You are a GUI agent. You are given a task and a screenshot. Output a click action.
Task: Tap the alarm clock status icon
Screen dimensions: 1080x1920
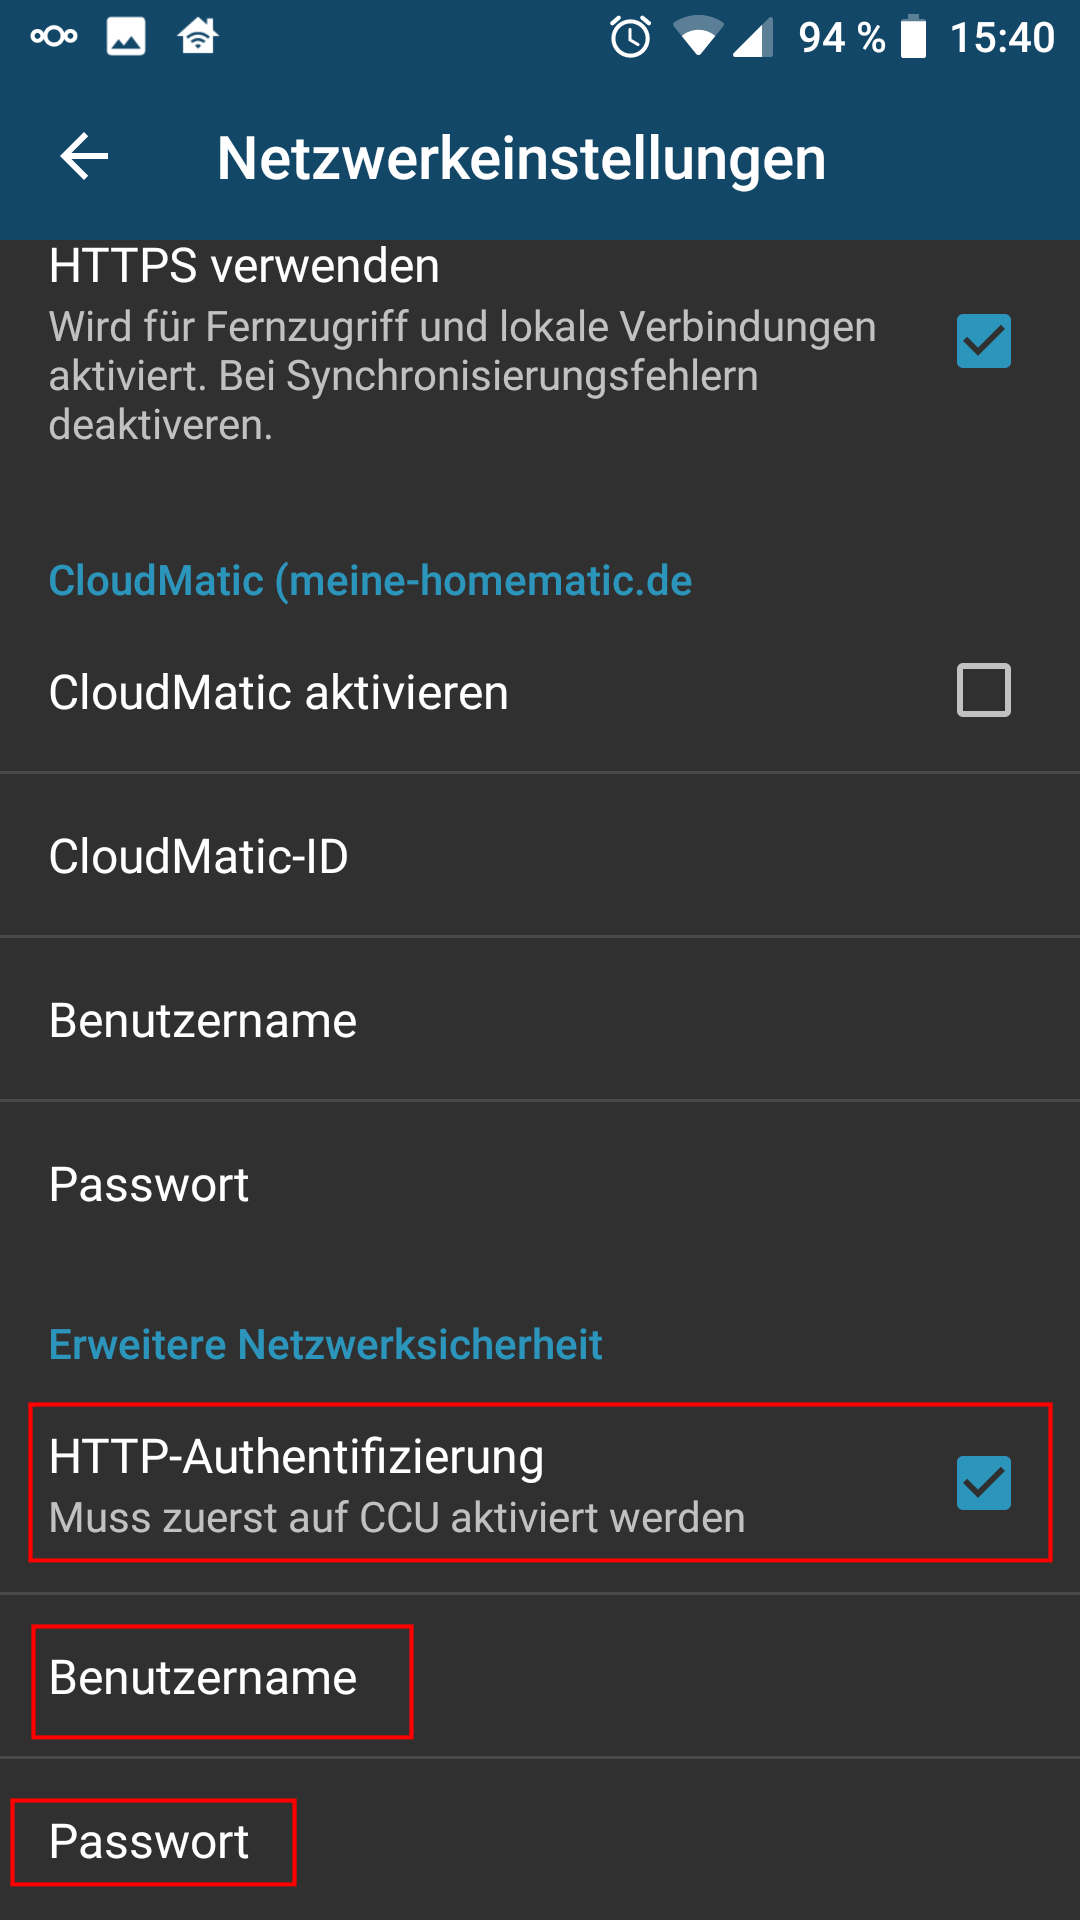pyautogui.click(x=630, y=38)
